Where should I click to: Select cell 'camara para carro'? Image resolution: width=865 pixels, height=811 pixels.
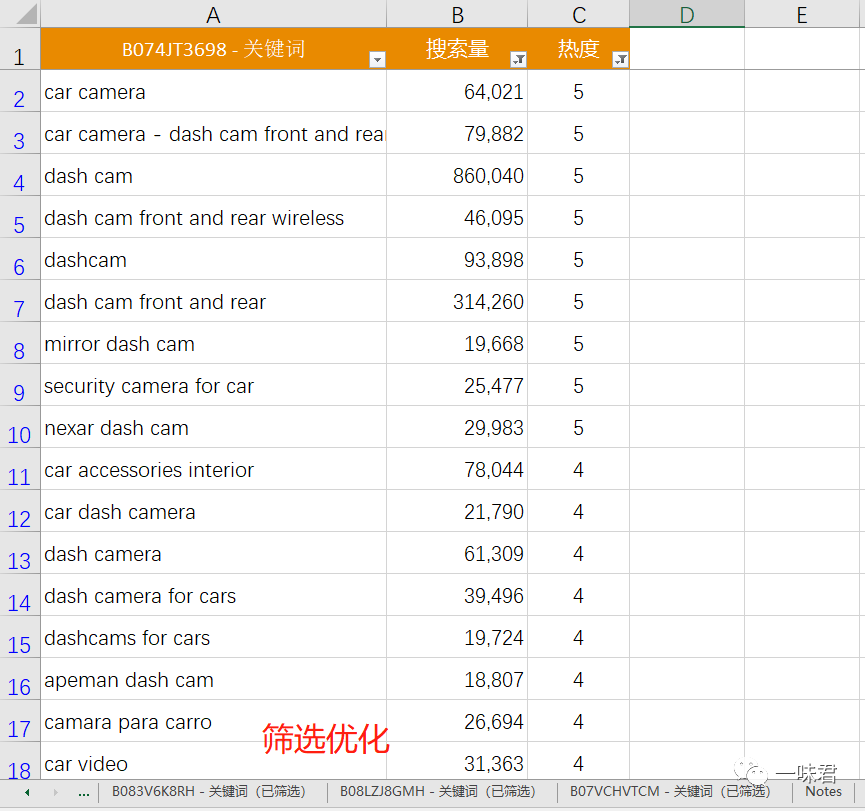coord(213,721)
